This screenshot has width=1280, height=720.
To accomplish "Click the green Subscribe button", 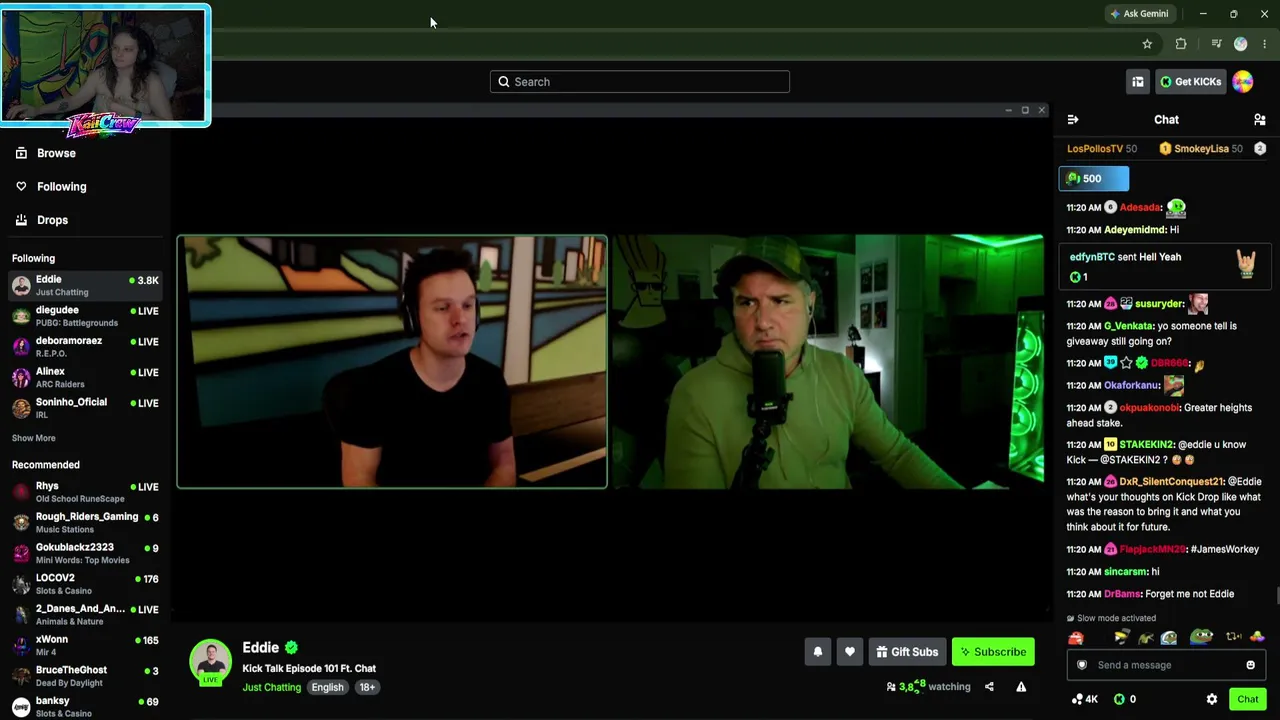I will (x=993, y=652).
